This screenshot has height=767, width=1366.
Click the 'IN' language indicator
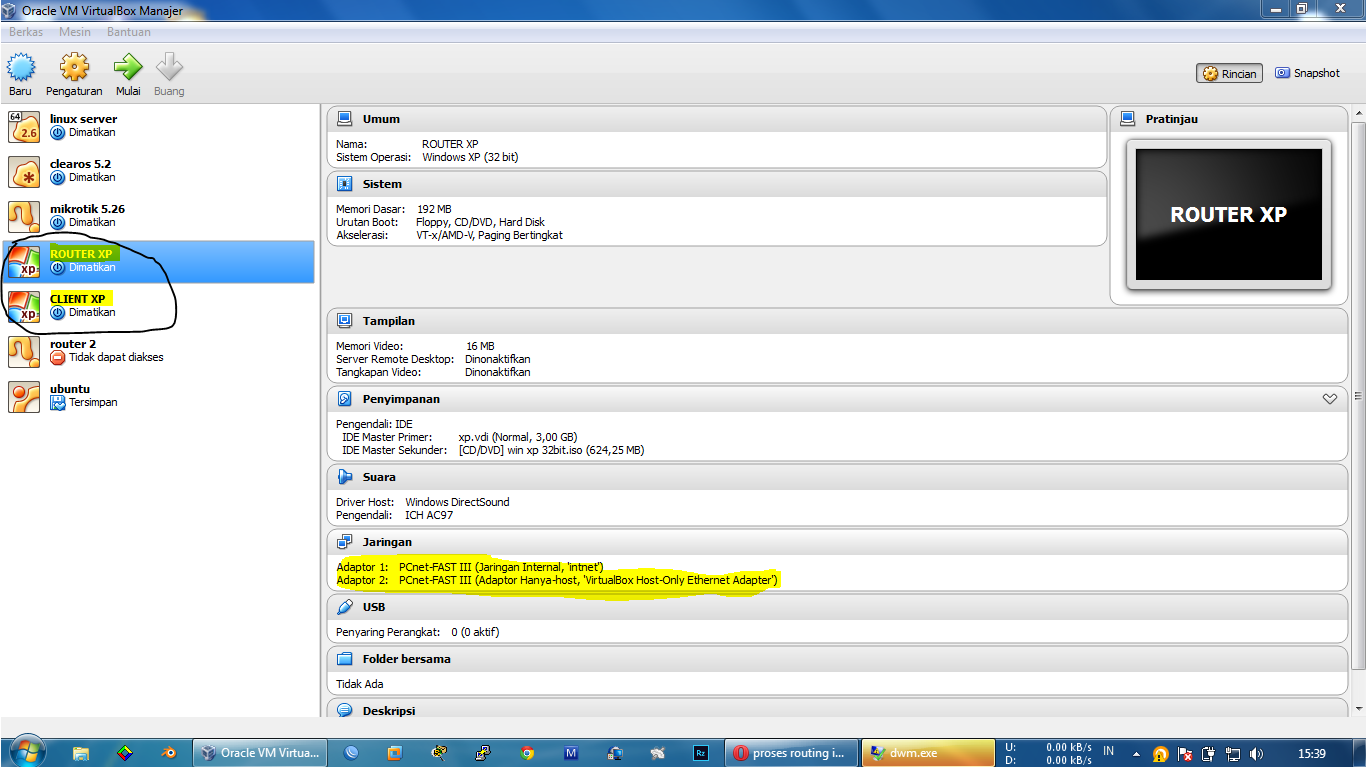[1109, 750]
